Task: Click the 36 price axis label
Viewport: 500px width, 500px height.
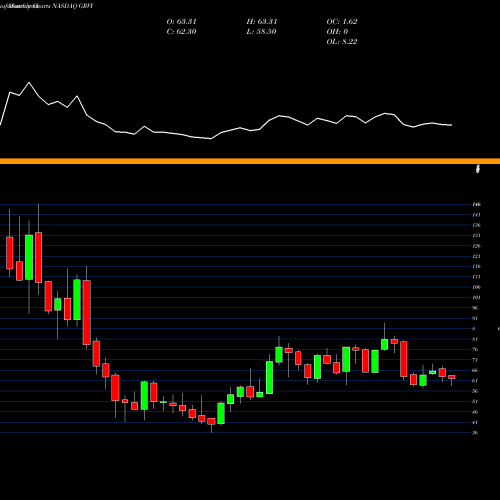Action: pos(475,432)
